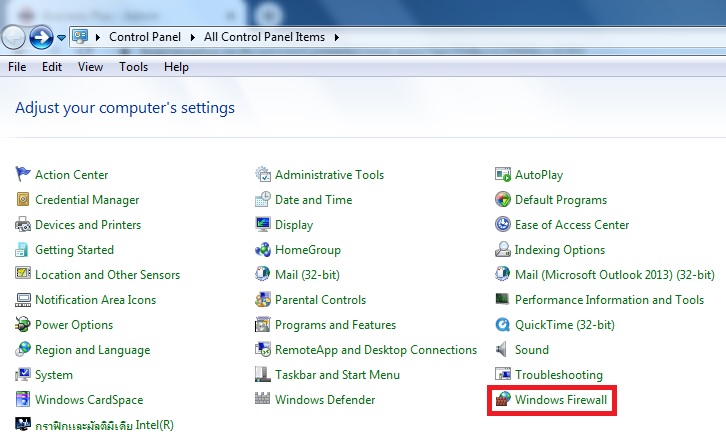Click the Control Panel breadcrumb
This screenshot has height=443, width=726.
click(x=145, y=37)
